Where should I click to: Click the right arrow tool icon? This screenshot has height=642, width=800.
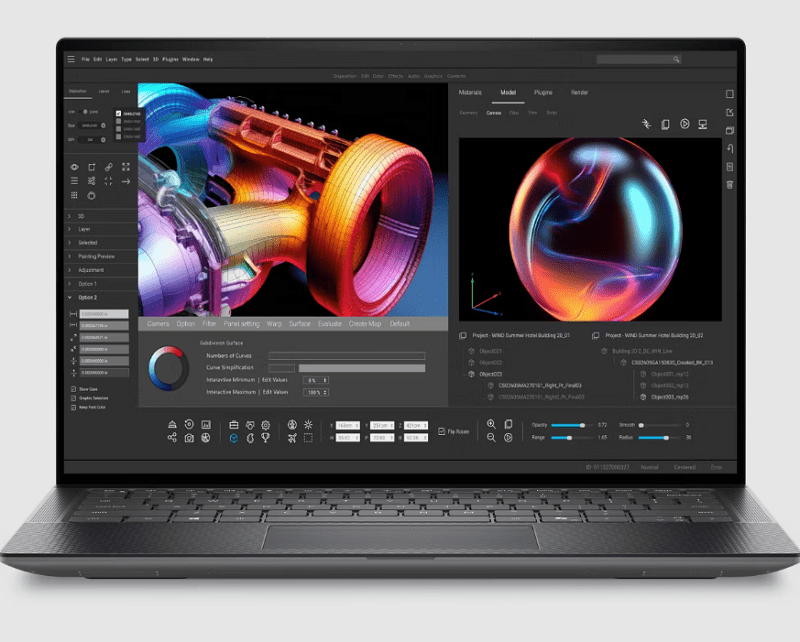[126, 181]
